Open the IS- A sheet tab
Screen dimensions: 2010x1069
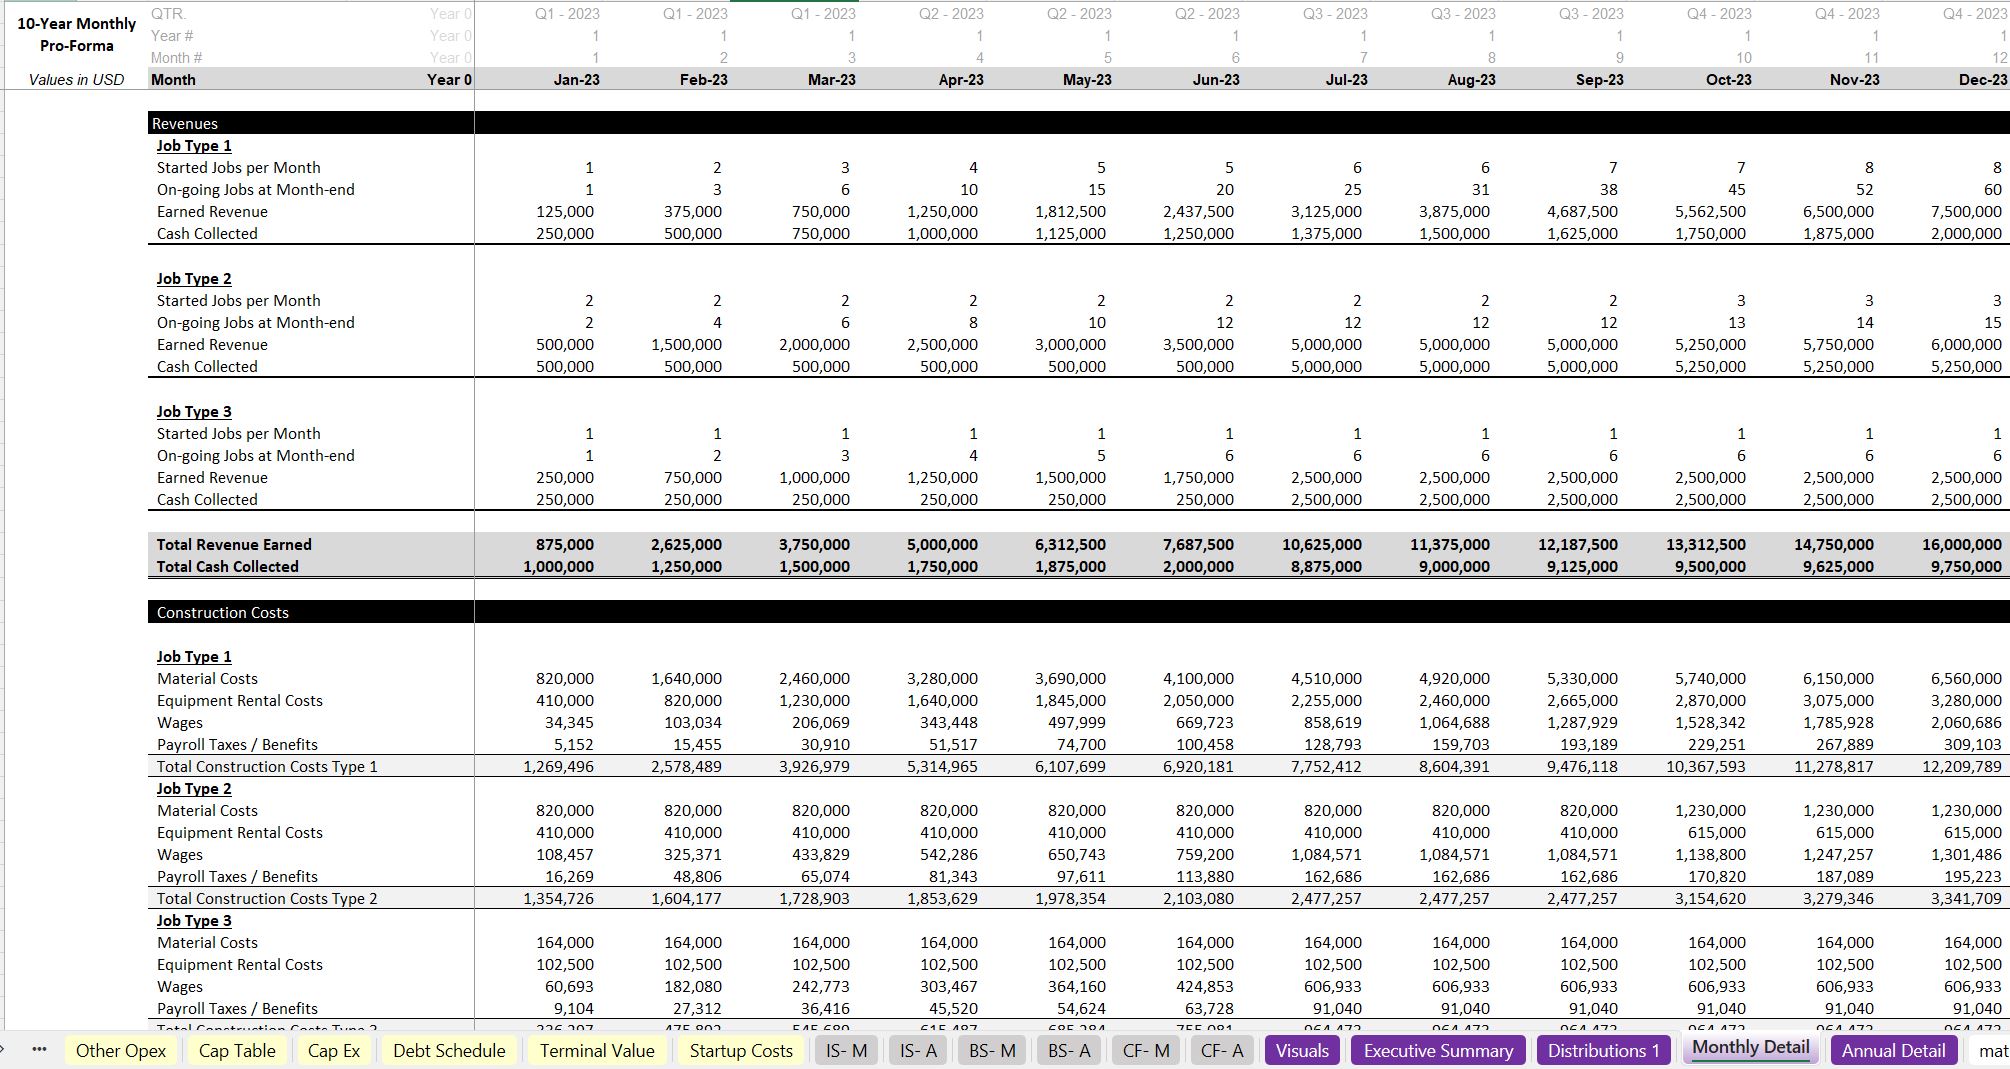pos(918,1050)
